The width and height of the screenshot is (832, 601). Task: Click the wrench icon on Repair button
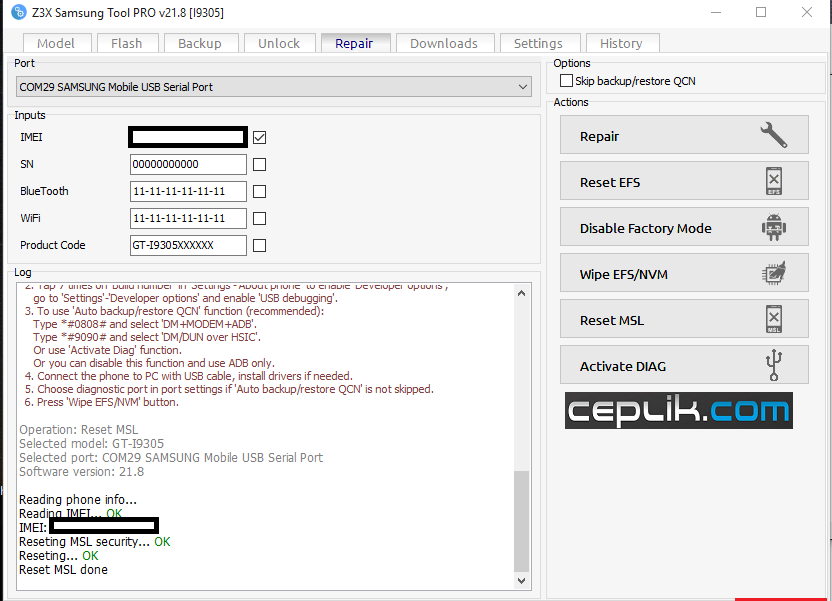point(773,136)
